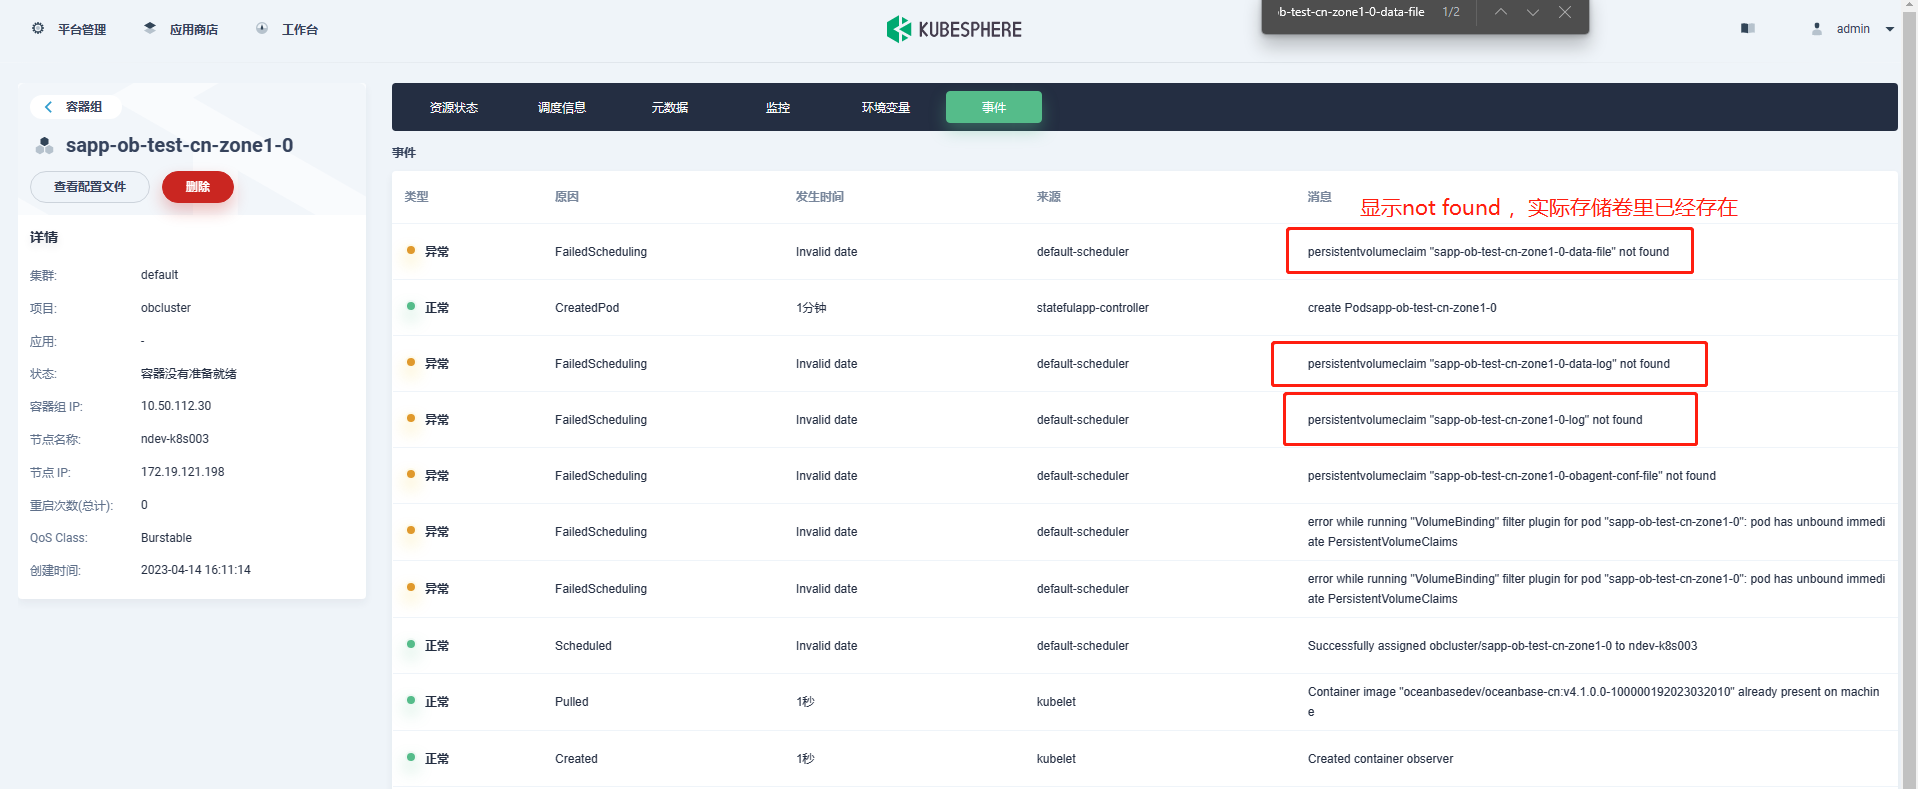Click the 类型 column header
Image resolution: width=1918 pixels, height=789 pixels.
click(x=416, y=197)
